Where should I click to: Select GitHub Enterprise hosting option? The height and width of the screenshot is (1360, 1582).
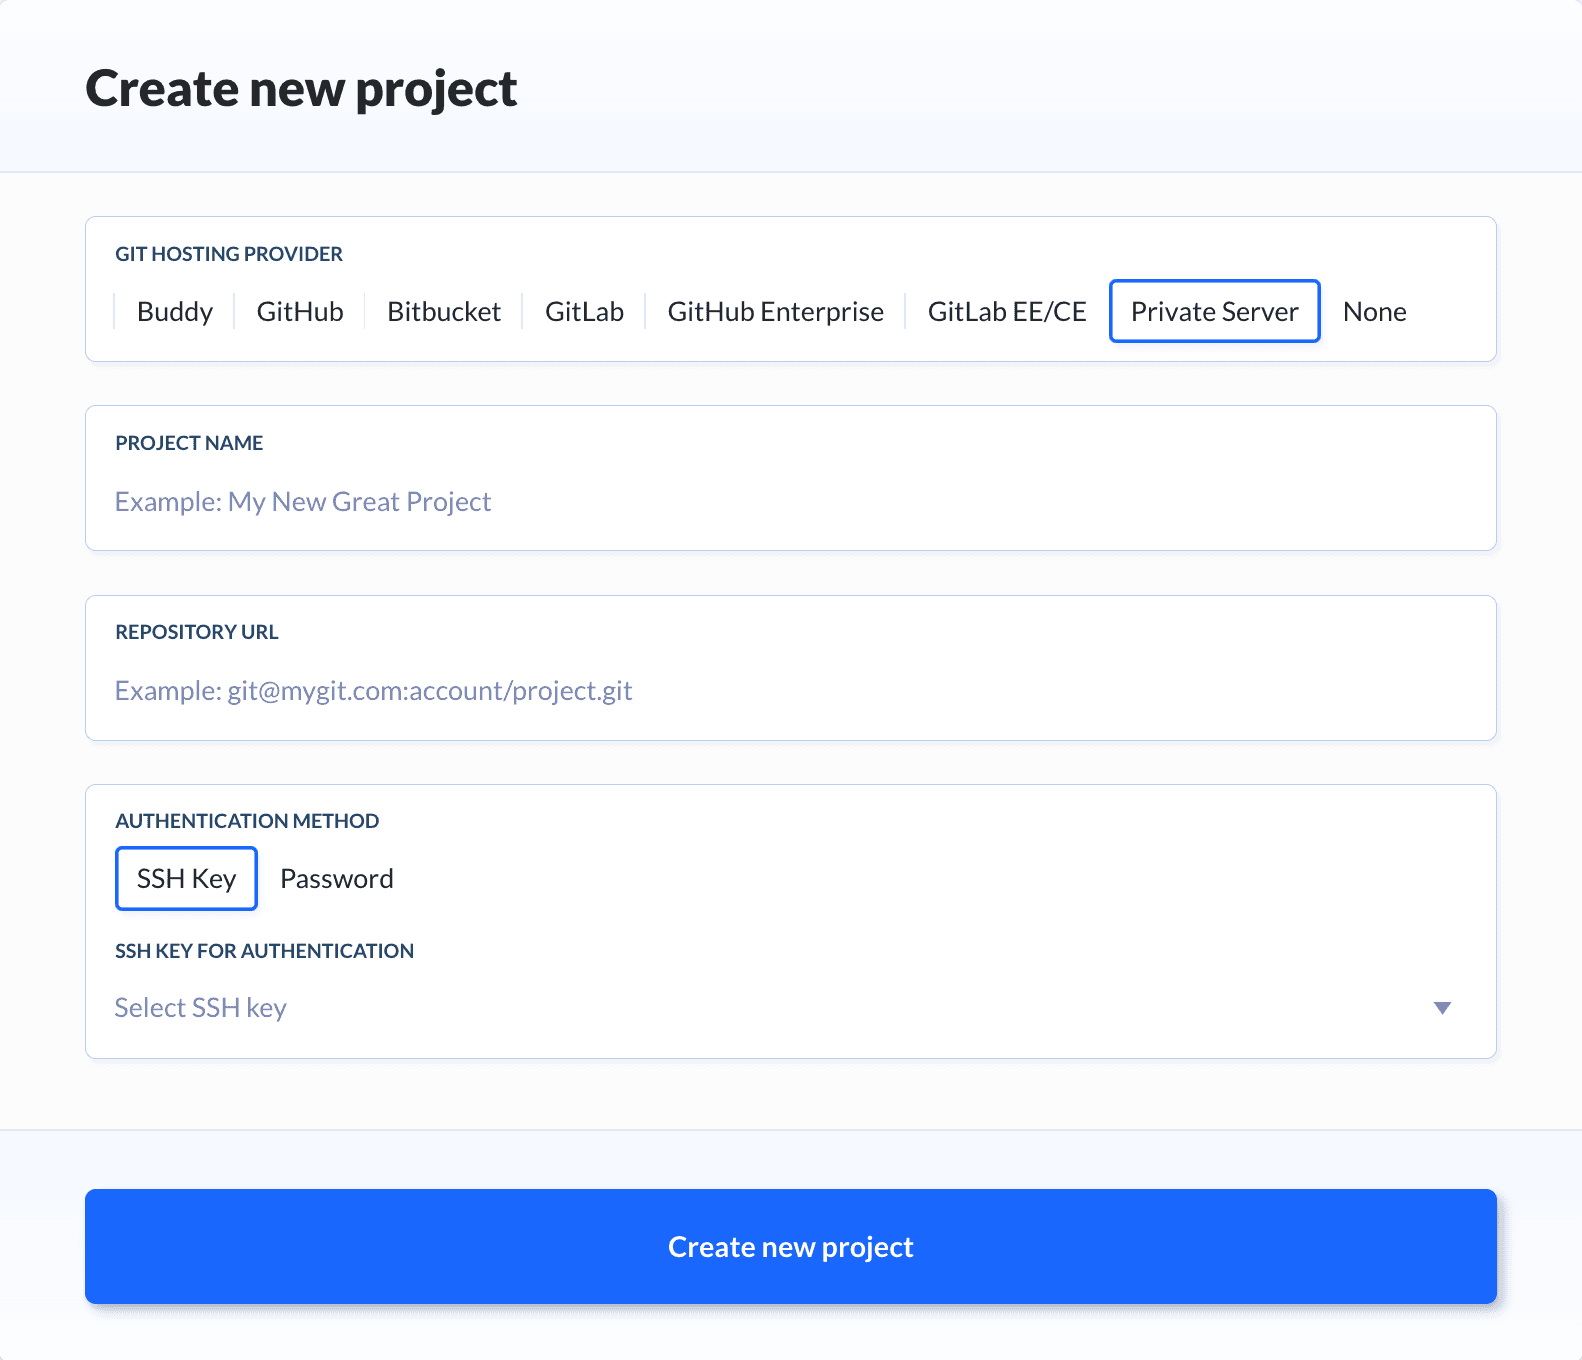pos(776,311)
